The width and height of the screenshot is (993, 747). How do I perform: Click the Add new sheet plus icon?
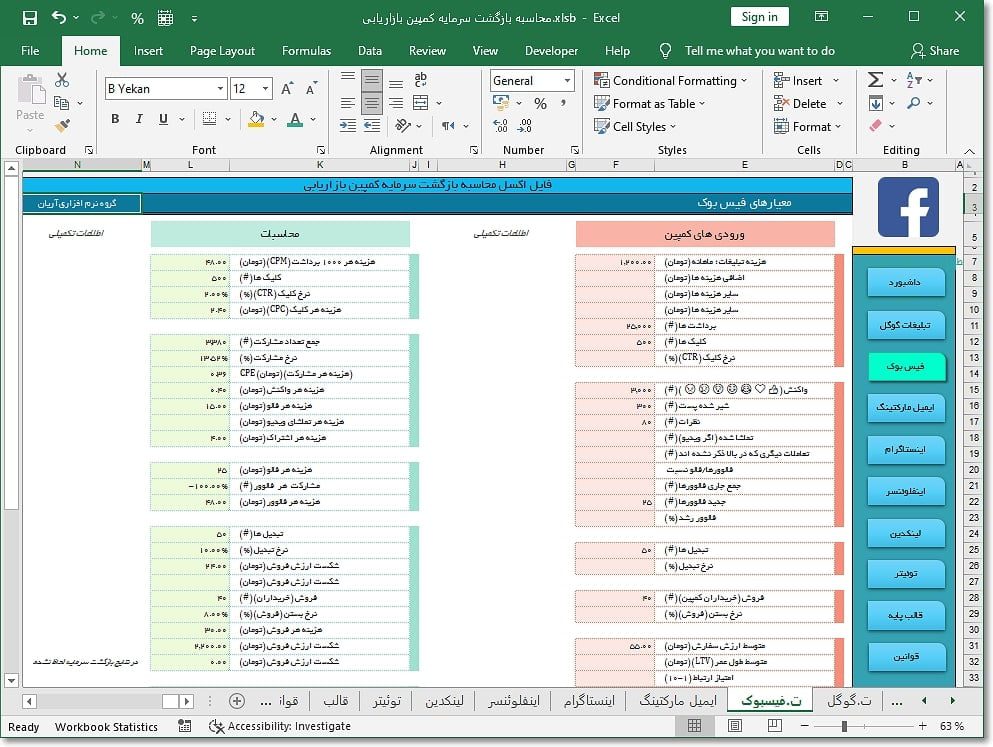coord(237,701)
